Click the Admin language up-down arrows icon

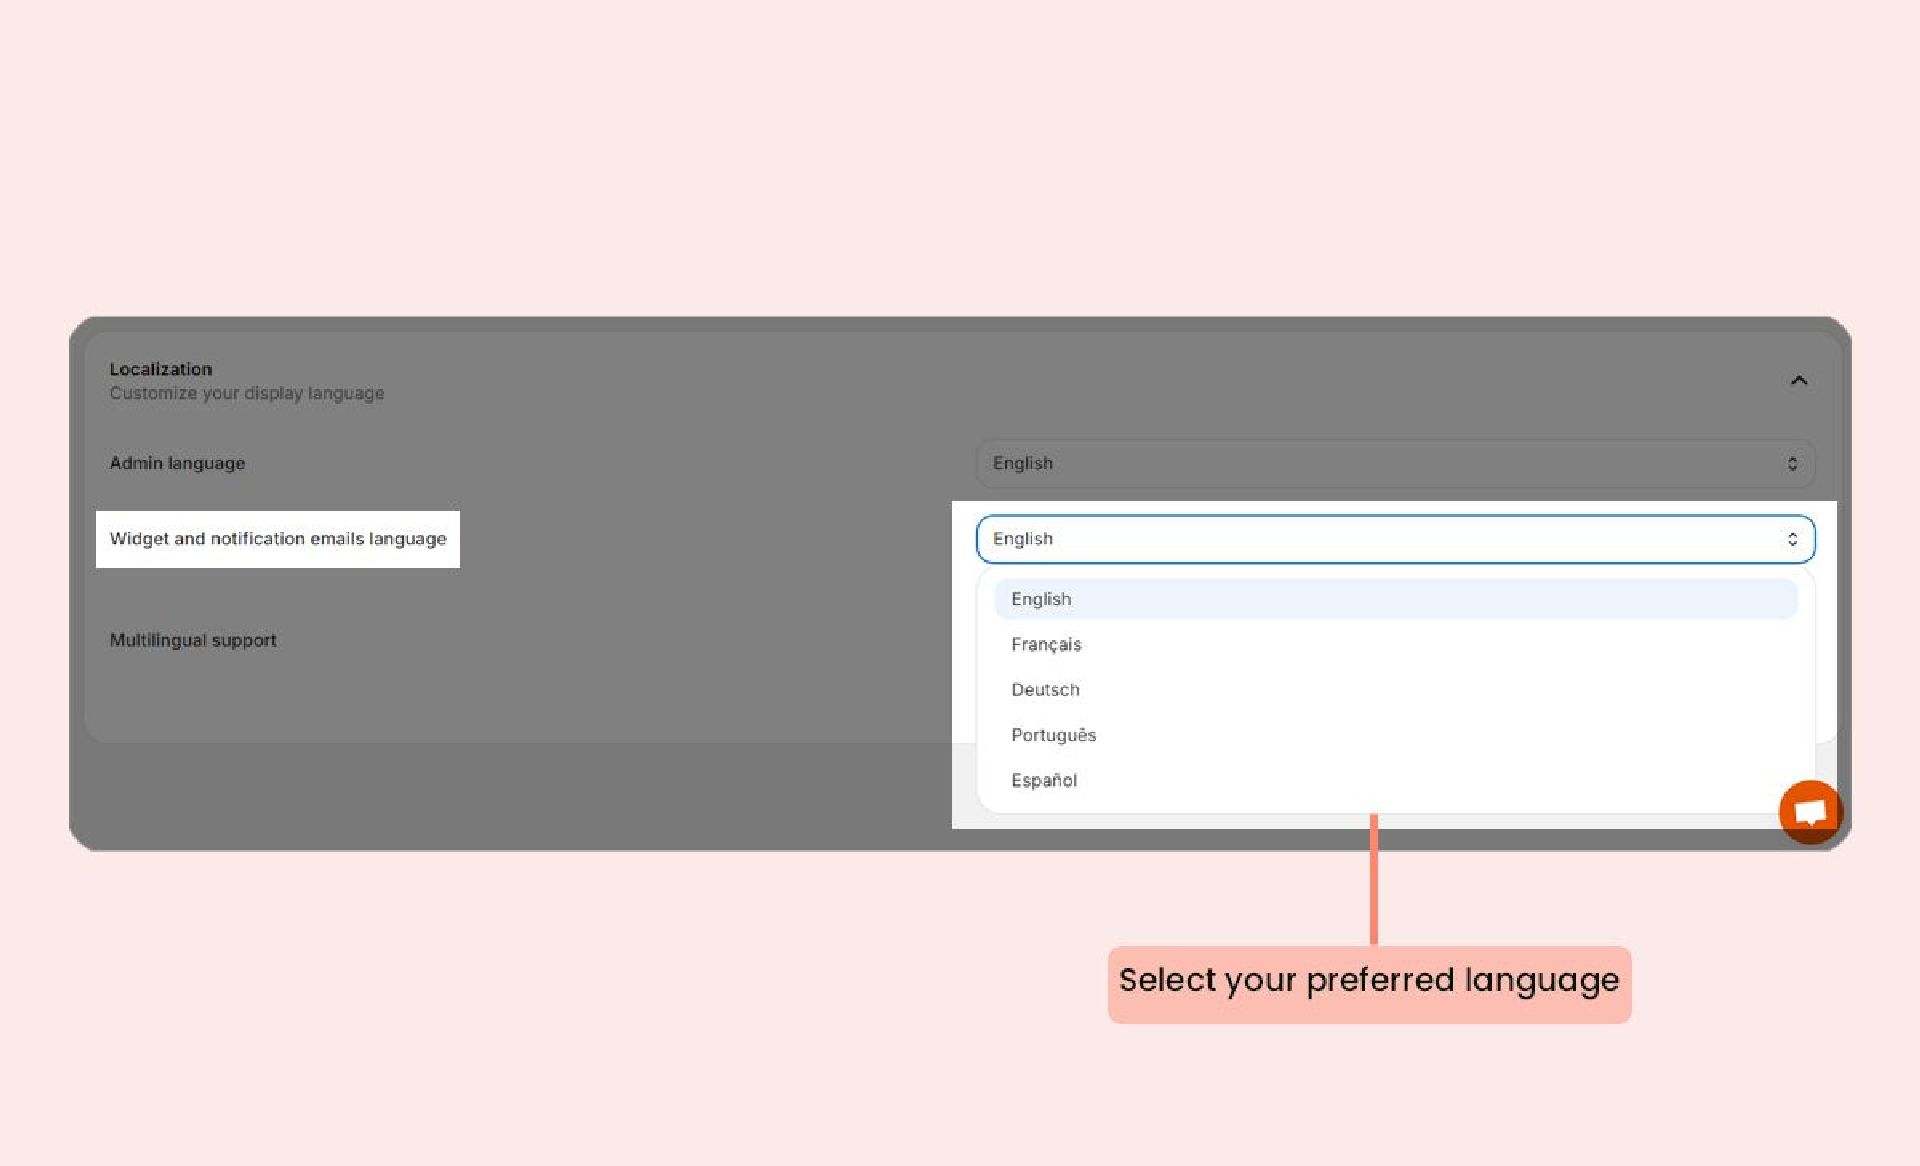pyautogui.click(x=1792, y=464)
